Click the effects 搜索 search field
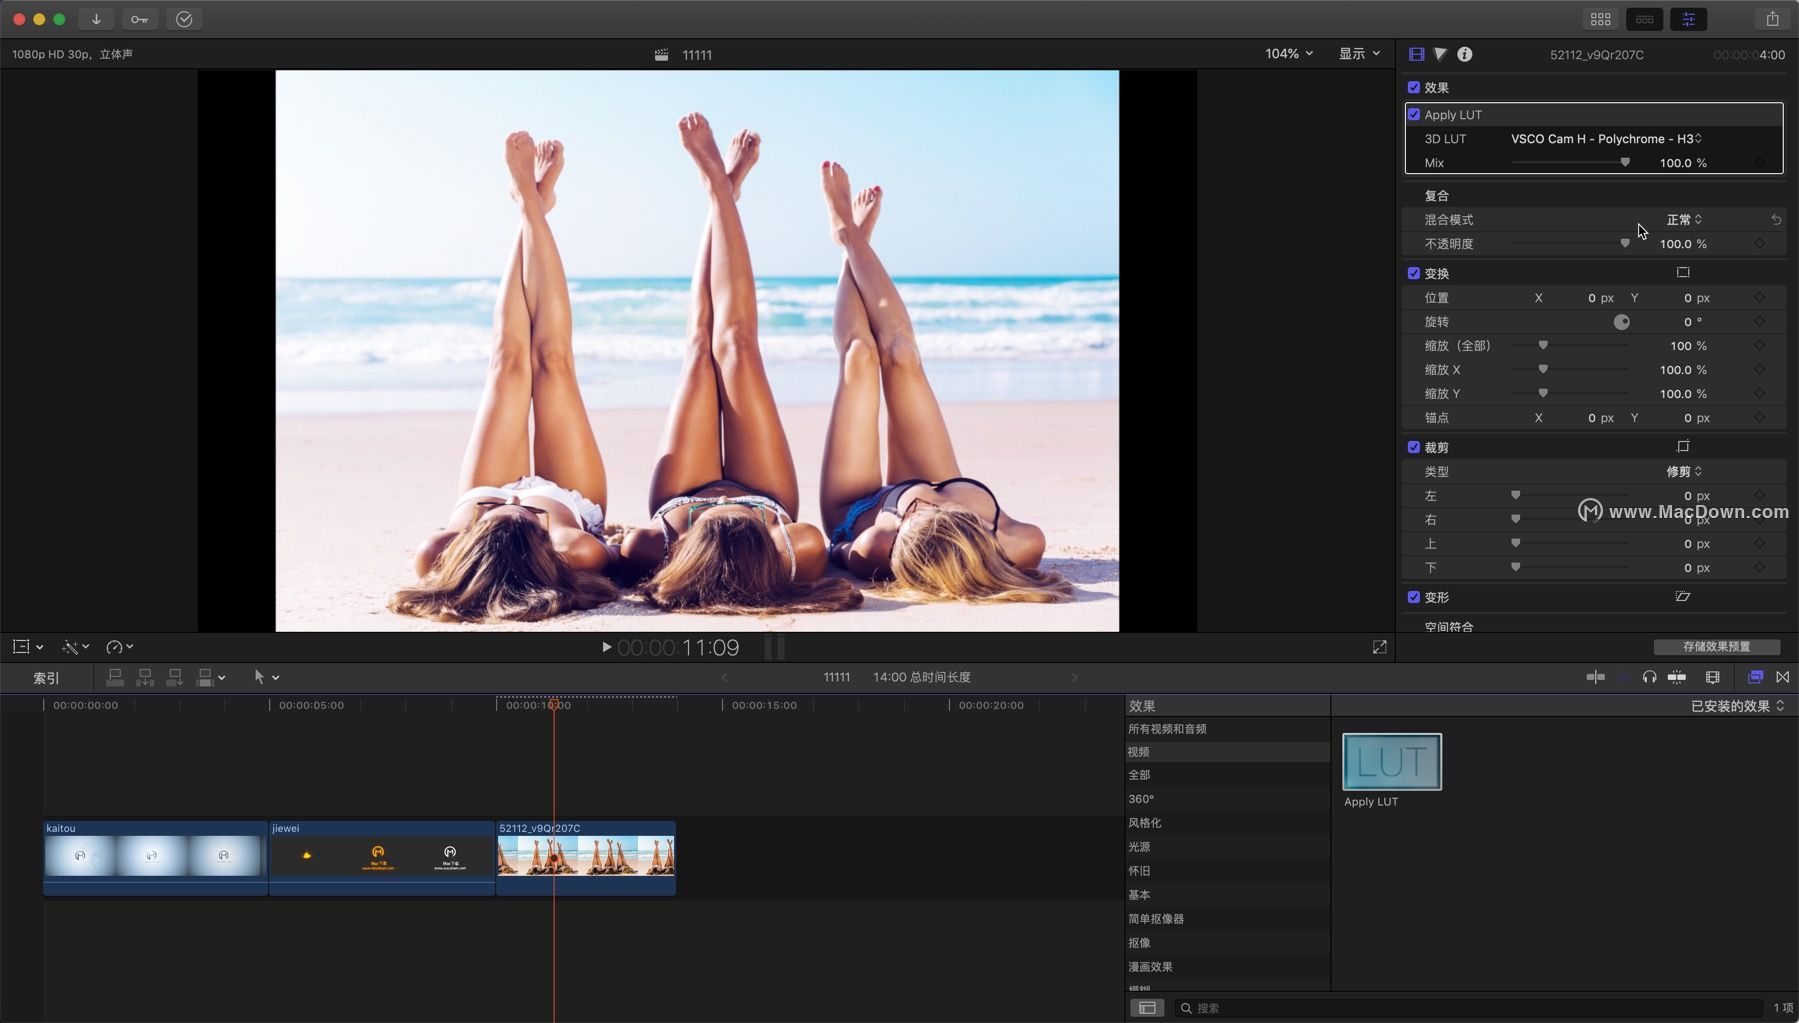Image resolution: width=1799 pixels, height=1023 pixels. coord(1469,1007)
